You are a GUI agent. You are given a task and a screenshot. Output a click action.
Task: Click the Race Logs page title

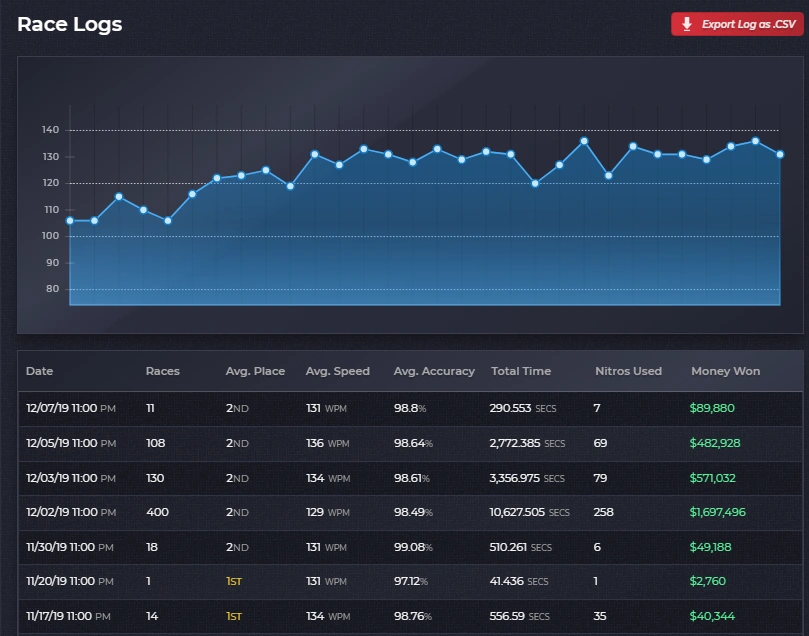pos(67,24)
